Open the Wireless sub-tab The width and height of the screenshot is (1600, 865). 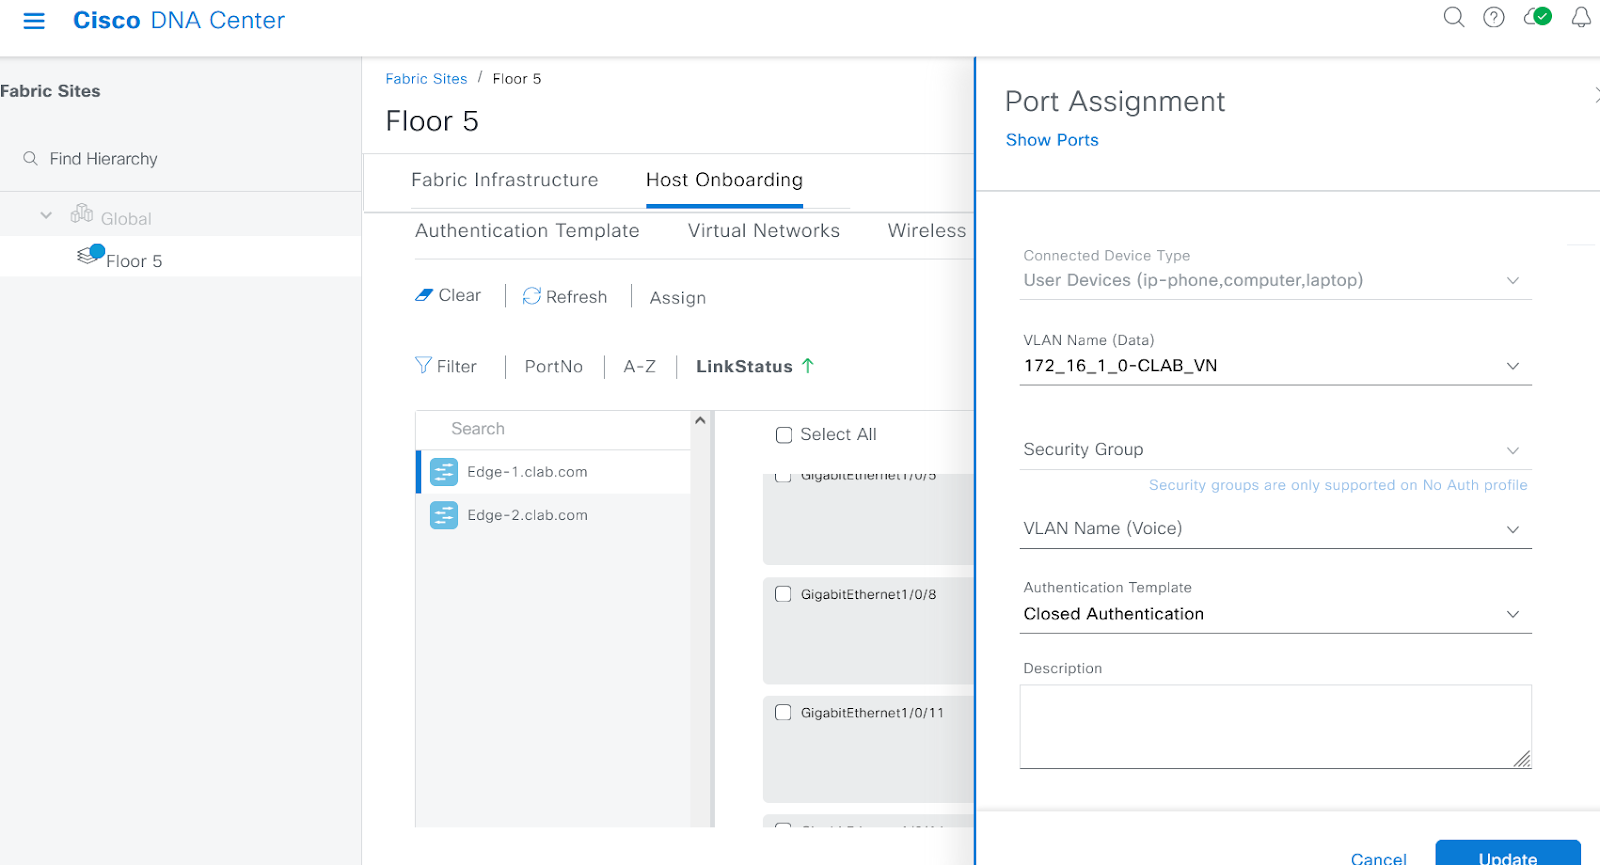[927, 231]
